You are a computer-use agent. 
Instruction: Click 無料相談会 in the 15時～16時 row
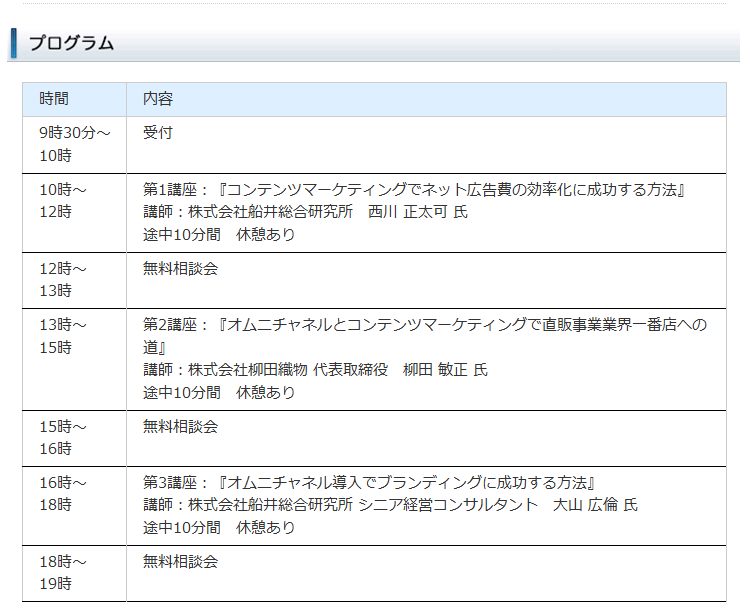pos(180,426)
